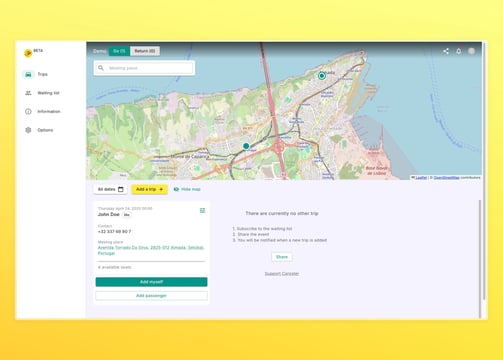Viewport: 503px width, 360px height.
Task: Open the Avenida meeting place address link
Action: click(x=151, y=250)
